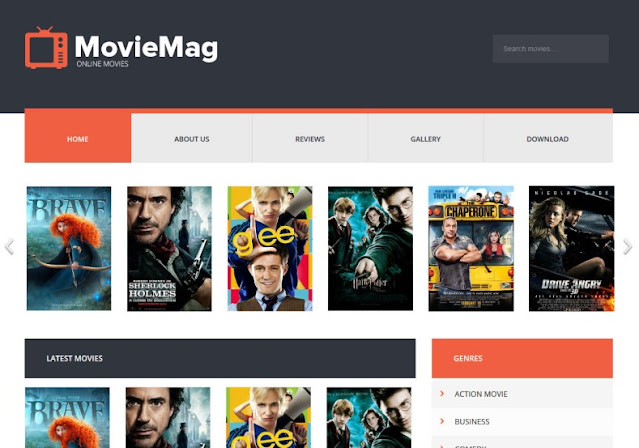Go to the Reviews menu item
This screenshot has height=448, width=639.
point(310,139)
